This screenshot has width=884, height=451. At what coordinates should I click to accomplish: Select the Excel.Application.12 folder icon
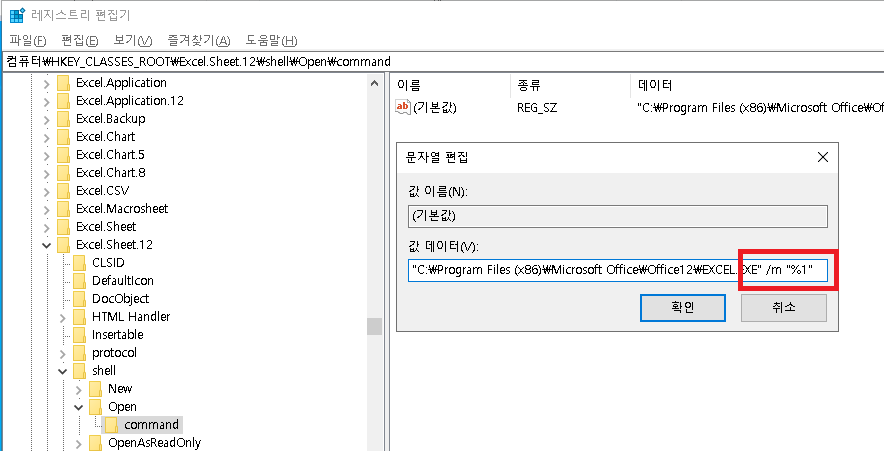coord(63,101)
